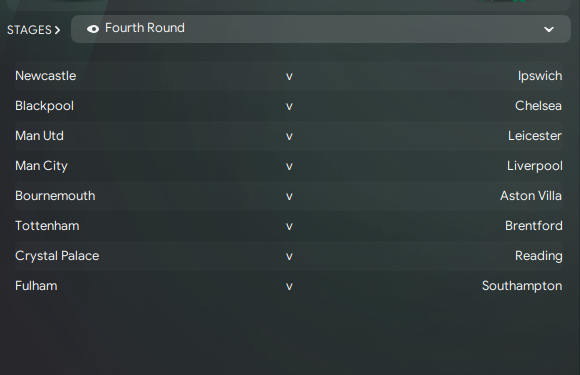Click the eye icon beside Fourth Round
This screenshot has height=375, width=580.
point(93,29)
